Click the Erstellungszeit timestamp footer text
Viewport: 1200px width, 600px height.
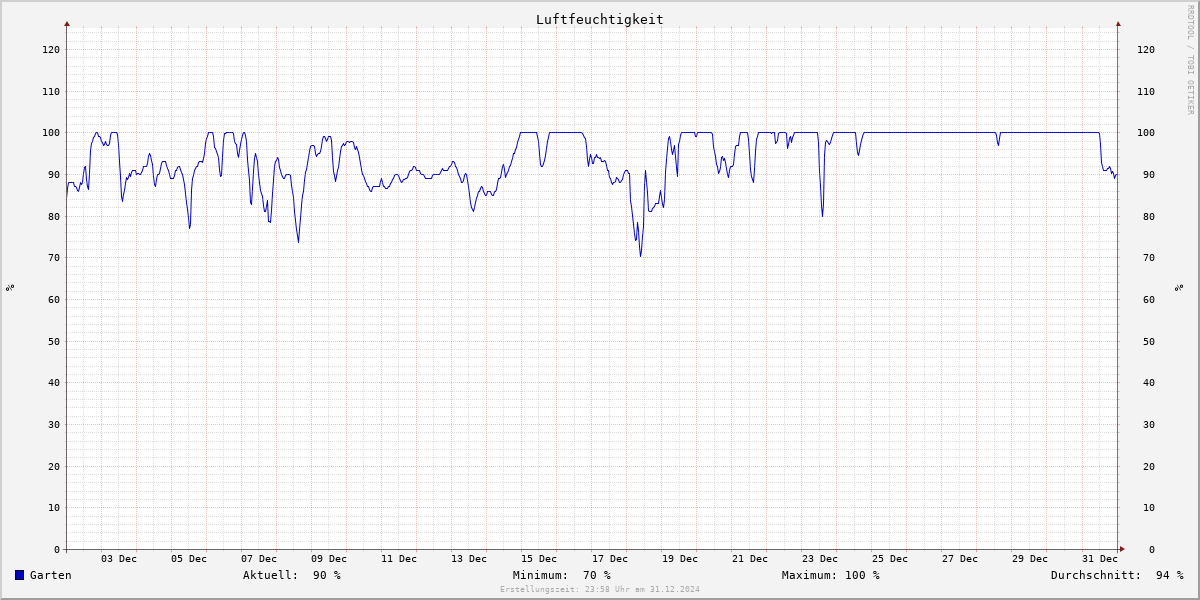pos(600,589)
